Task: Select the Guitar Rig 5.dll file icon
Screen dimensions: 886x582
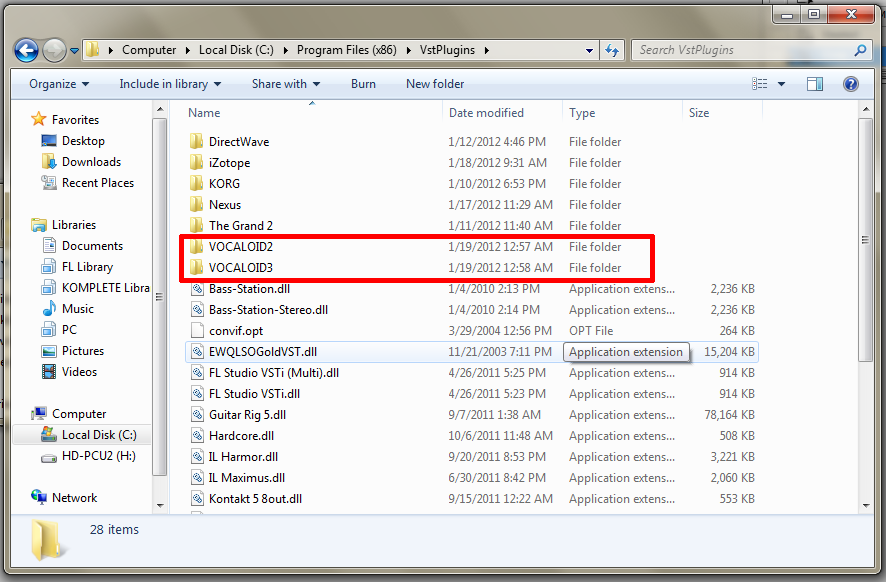Action: click(x=197, y=415)
